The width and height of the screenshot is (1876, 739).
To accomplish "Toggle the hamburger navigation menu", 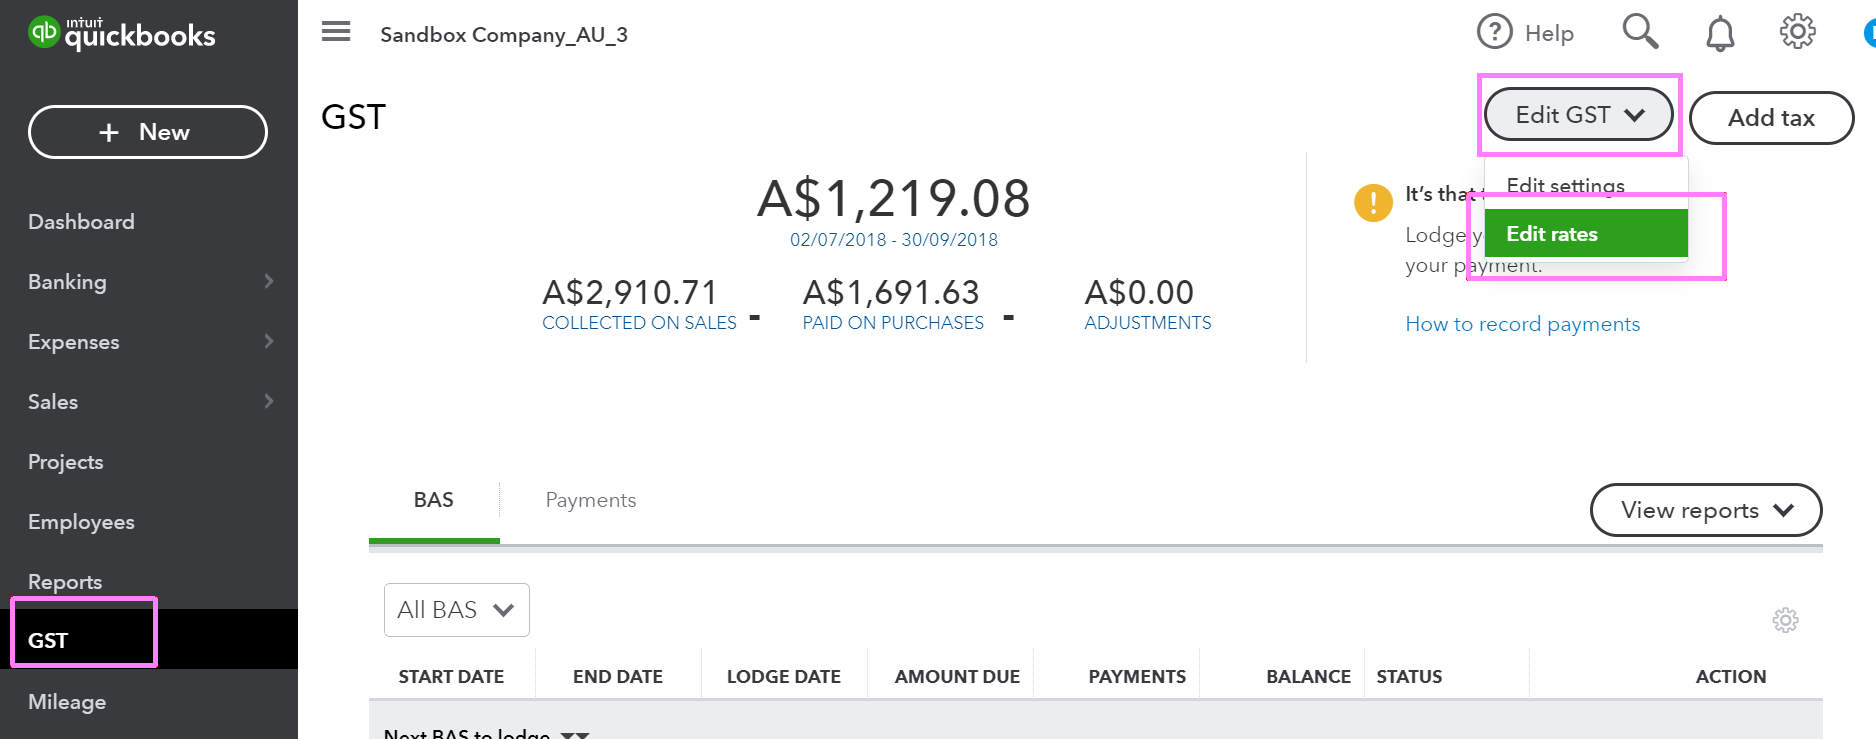I will pos(336,32).
